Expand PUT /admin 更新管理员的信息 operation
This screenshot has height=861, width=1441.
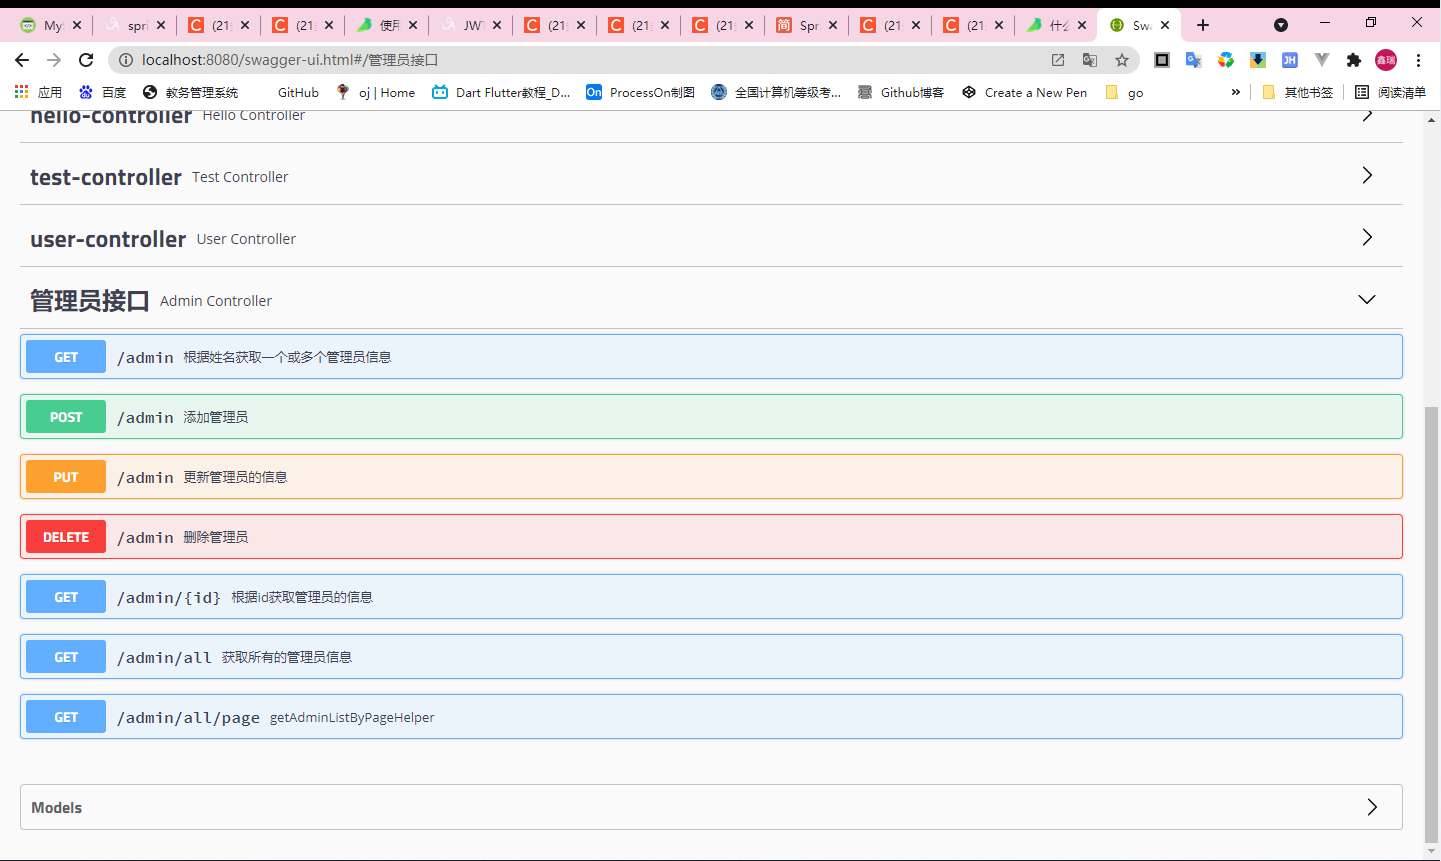[x=711, y=477]
